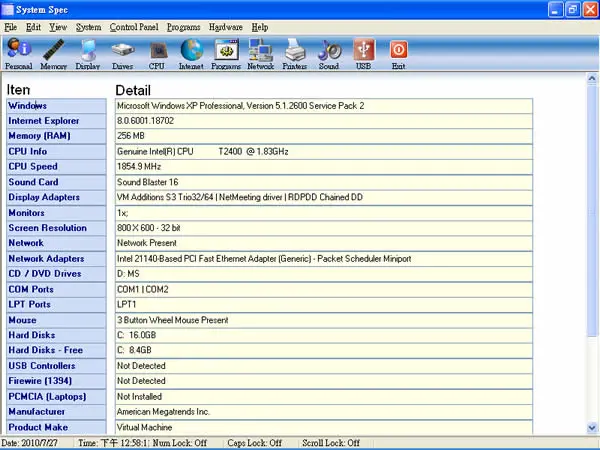This screenshot has height=450, width=600.
Task: Click the Printers toolbar icon
Action: [295, 54]
